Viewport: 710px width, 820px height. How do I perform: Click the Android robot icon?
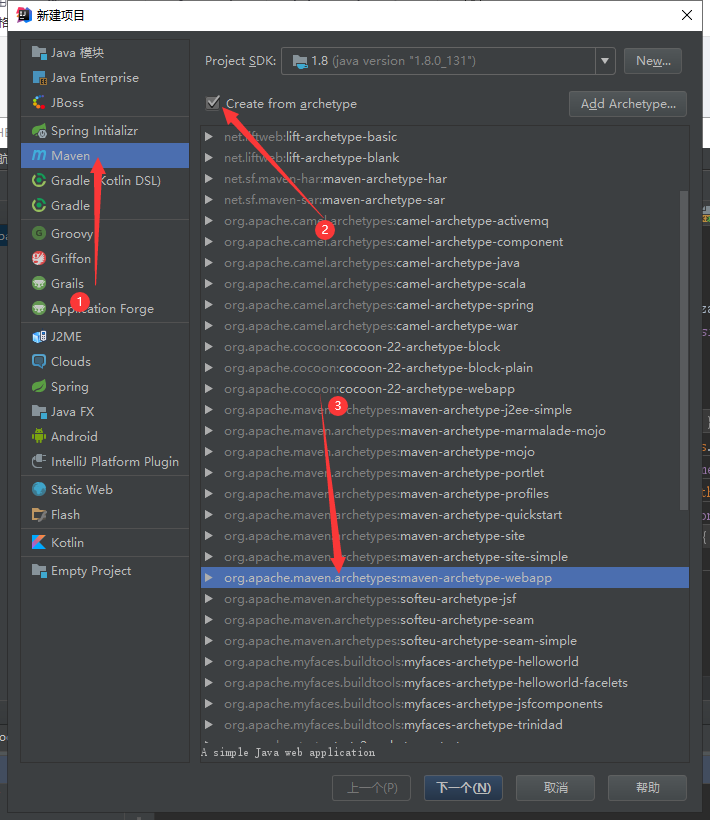[x=39, y=436]
